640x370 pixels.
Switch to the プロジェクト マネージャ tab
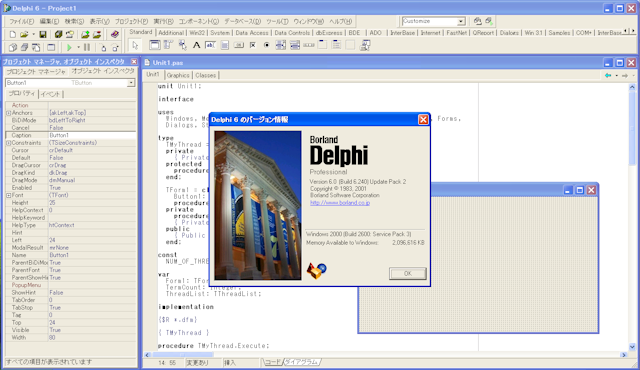(36, 72)
